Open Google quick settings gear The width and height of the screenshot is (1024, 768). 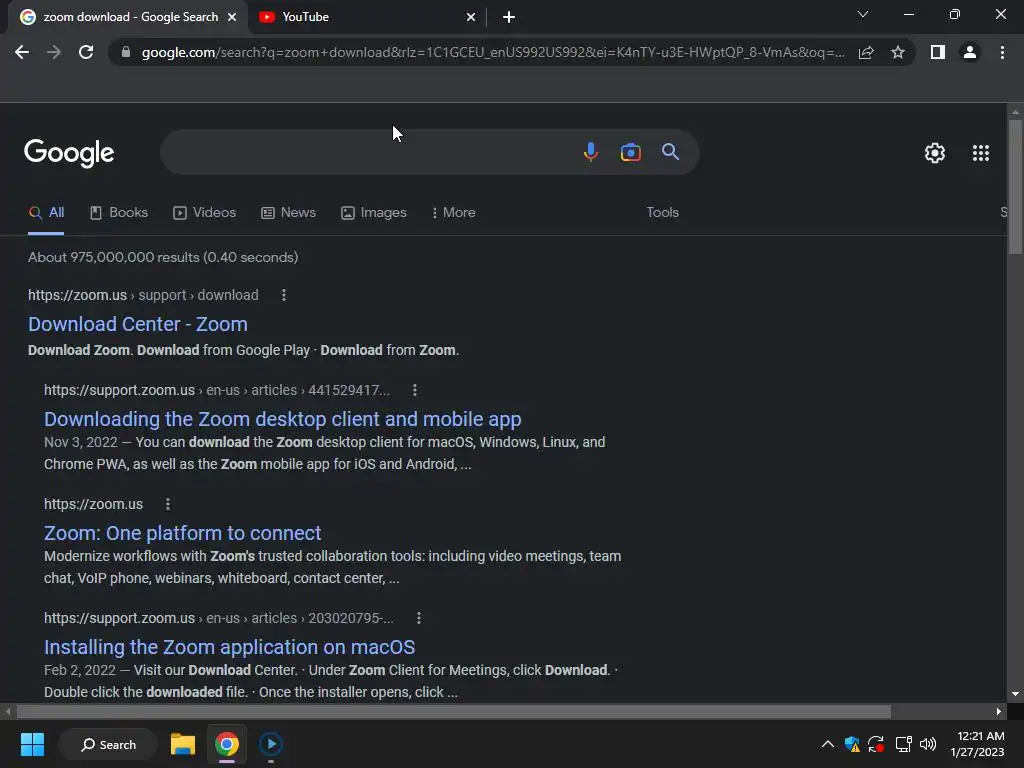(935, 153)
